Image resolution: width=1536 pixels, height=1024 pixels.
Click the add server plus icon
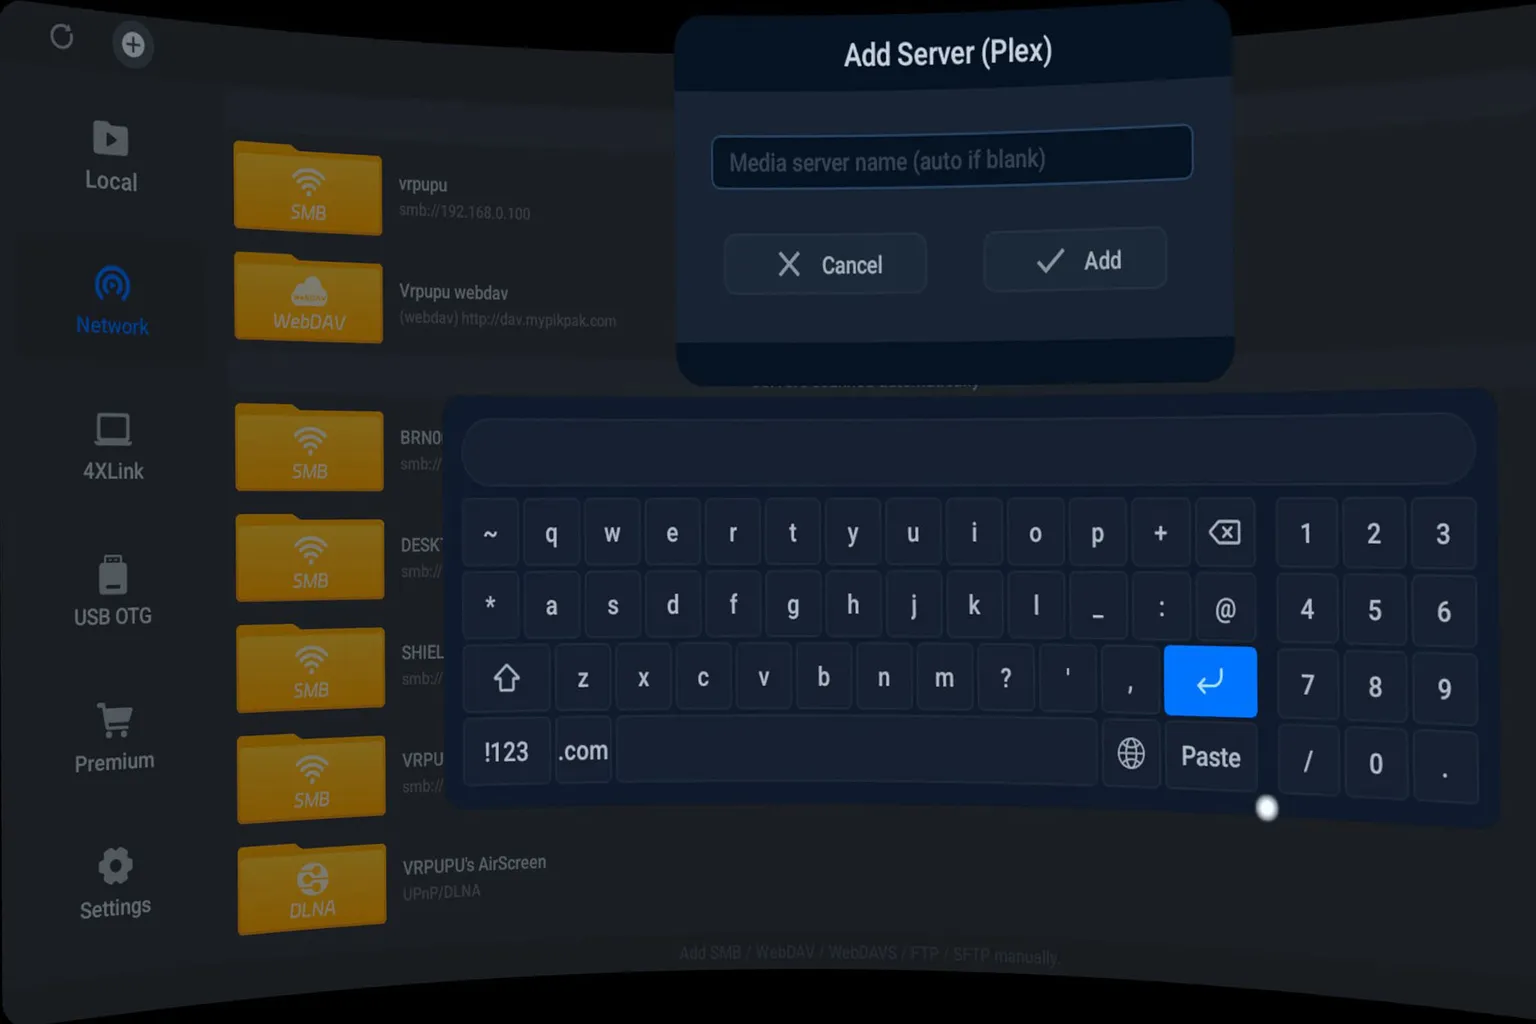tap(133, 44)
